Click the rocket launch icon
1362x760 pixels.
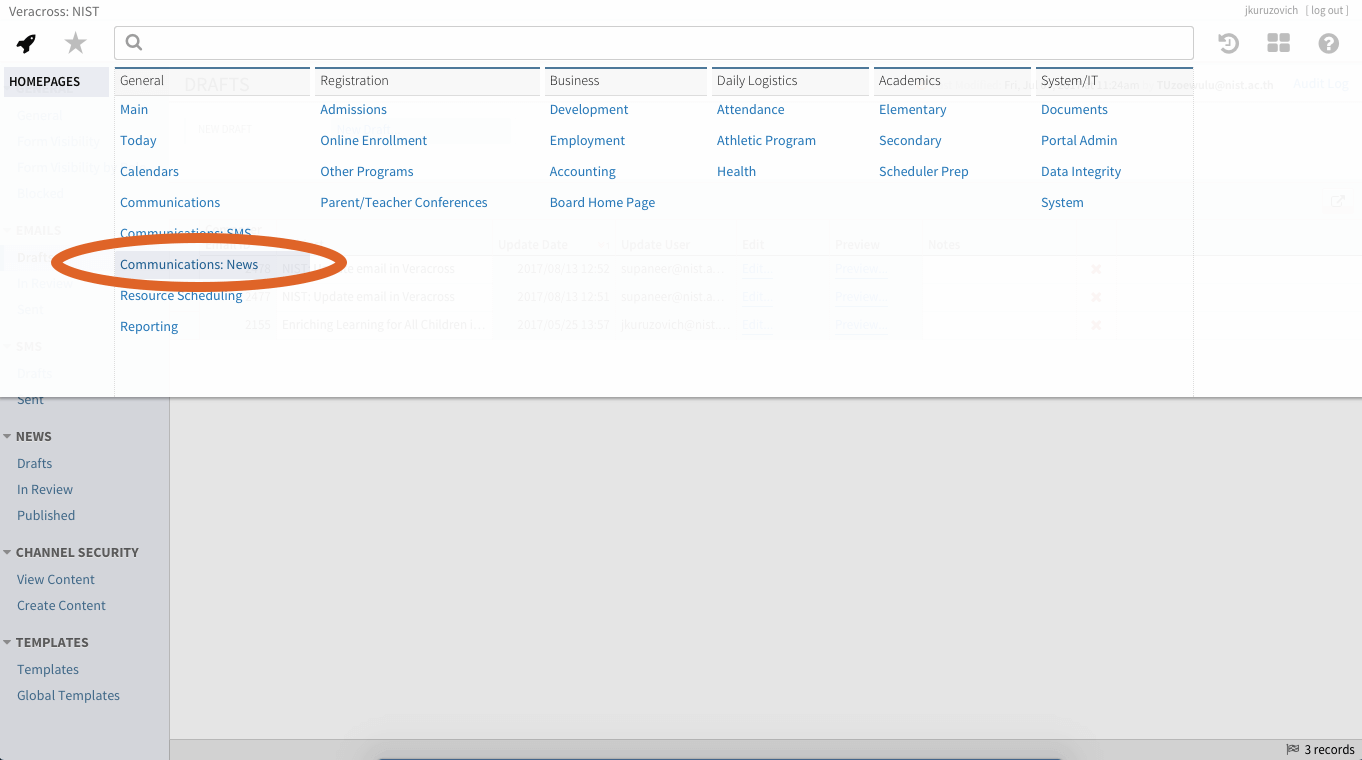point(27,43)
